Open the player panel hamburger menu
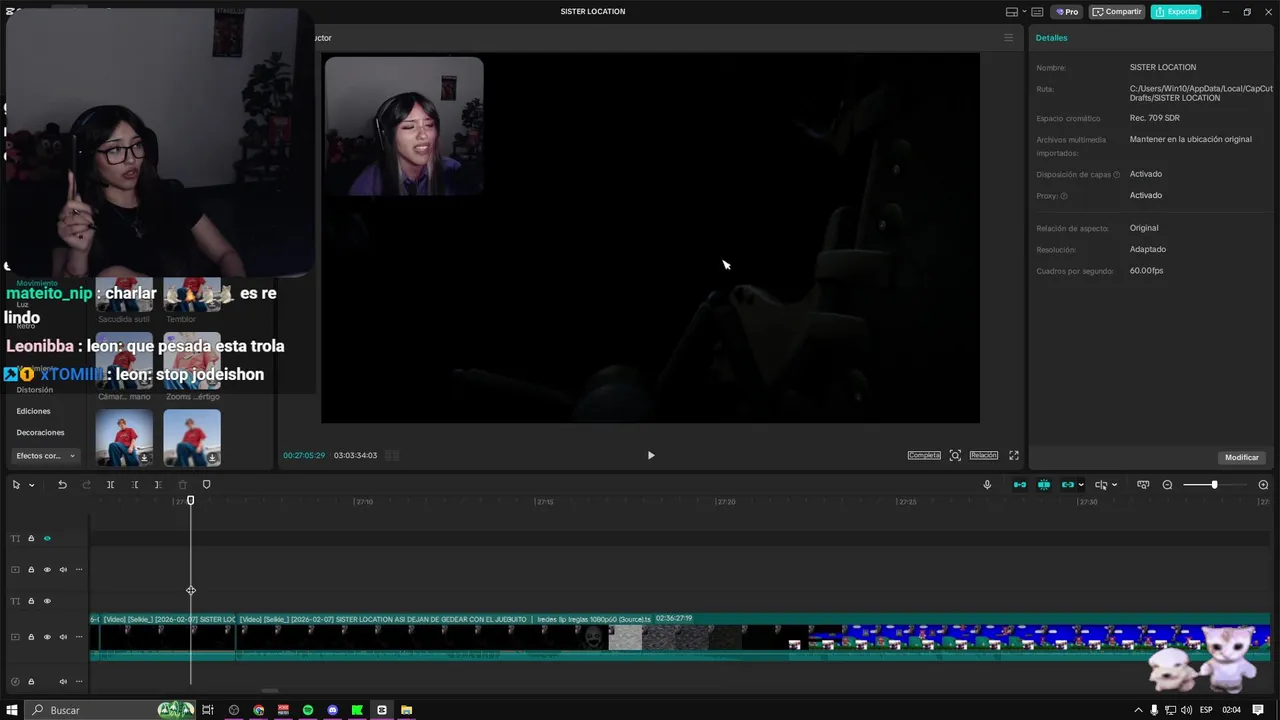 tap(1008, 38)
